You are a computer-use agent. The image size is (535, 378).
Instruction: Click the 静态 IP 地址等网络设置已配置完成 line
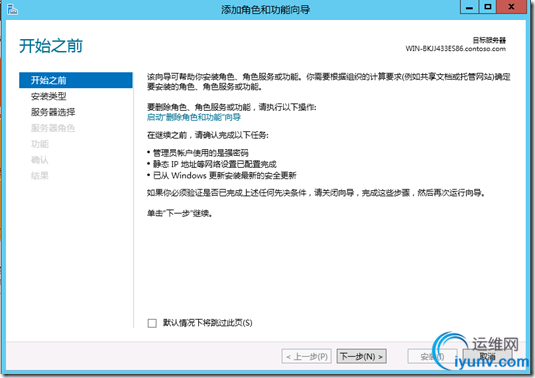(x=215, y=164)
